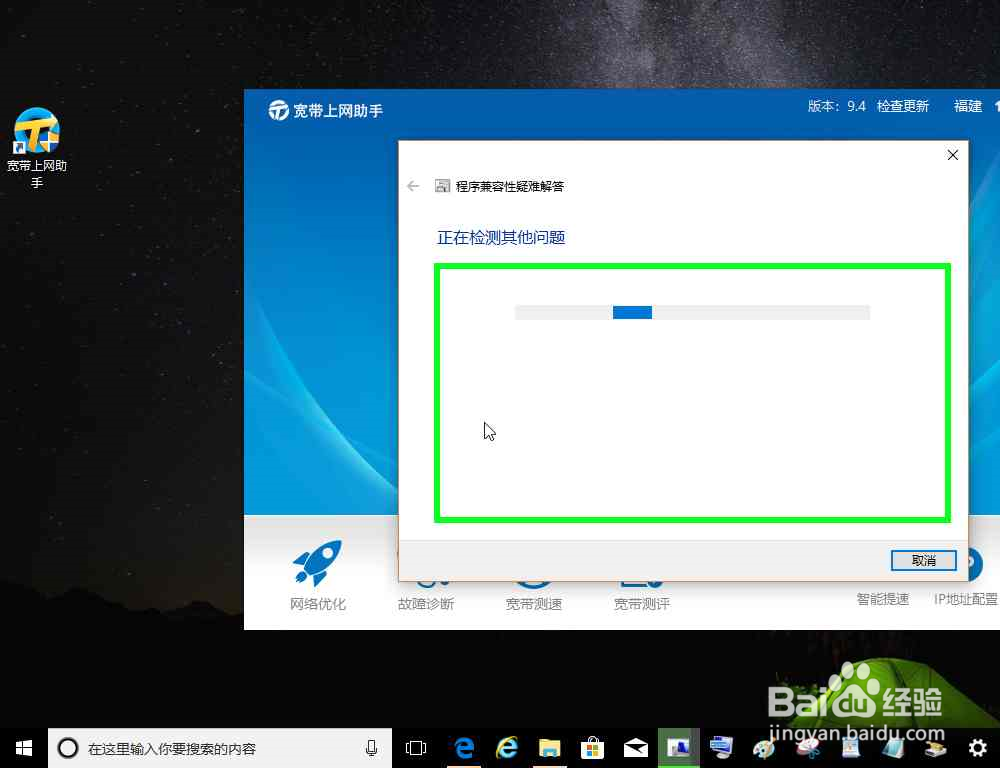Open Microsoft Edge from taskbar

click(x=464, y=748)
